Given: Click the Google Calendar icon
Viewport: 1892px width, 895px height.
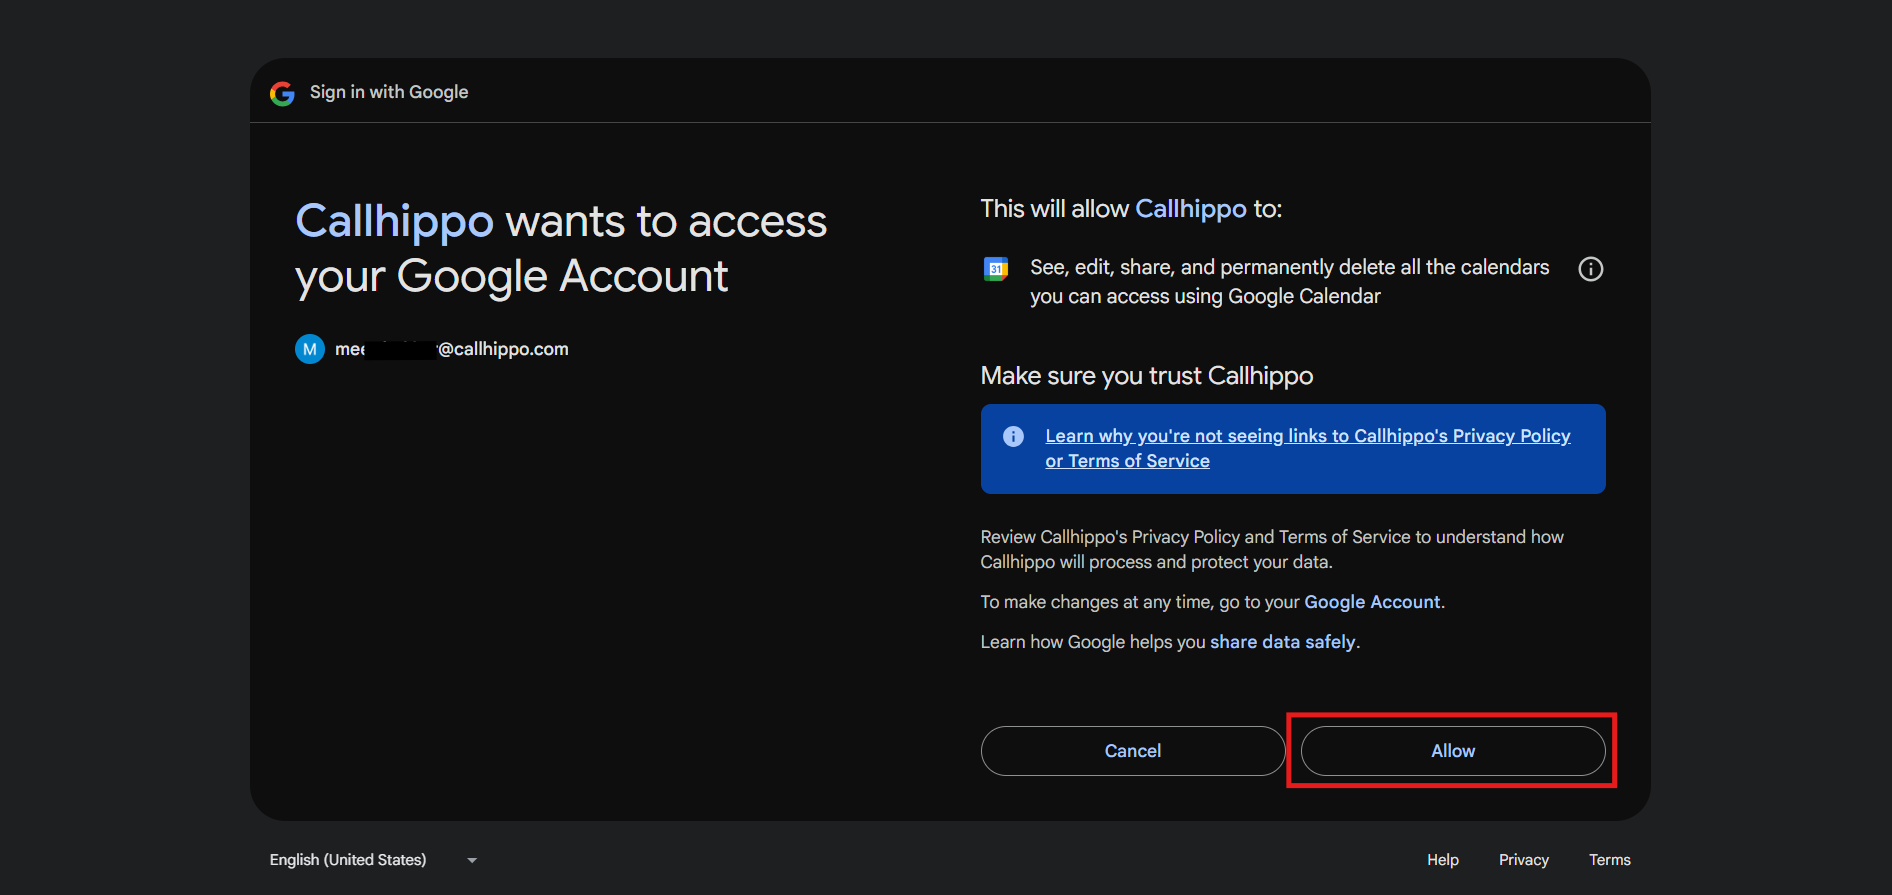Looking at the screenshot, I should pos(996,269).
